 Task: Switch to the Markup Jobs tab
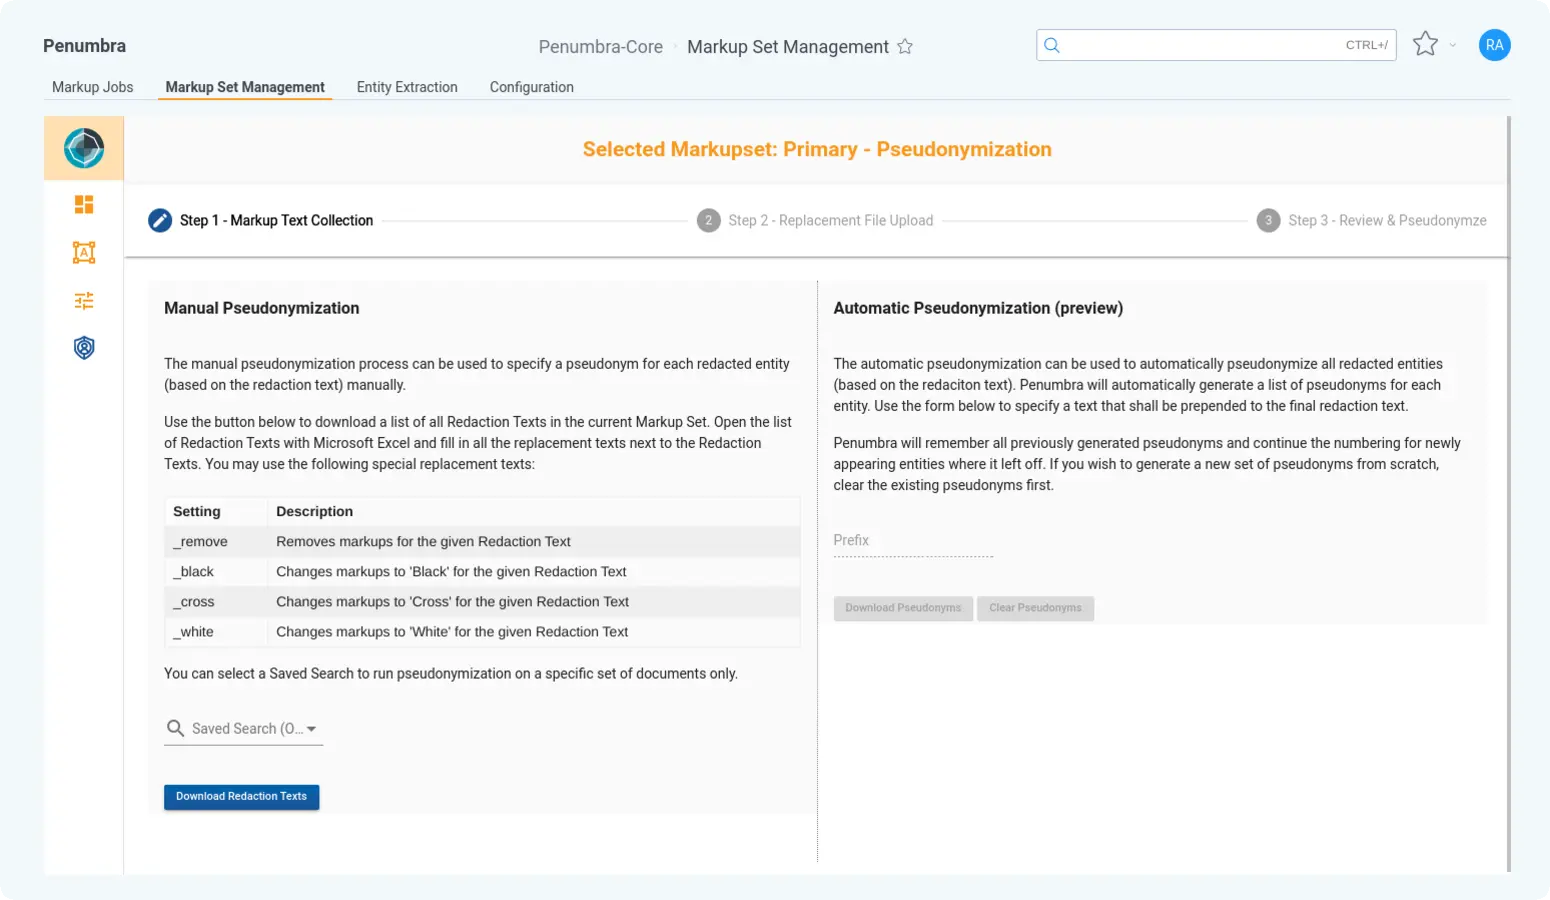point(92,87)
